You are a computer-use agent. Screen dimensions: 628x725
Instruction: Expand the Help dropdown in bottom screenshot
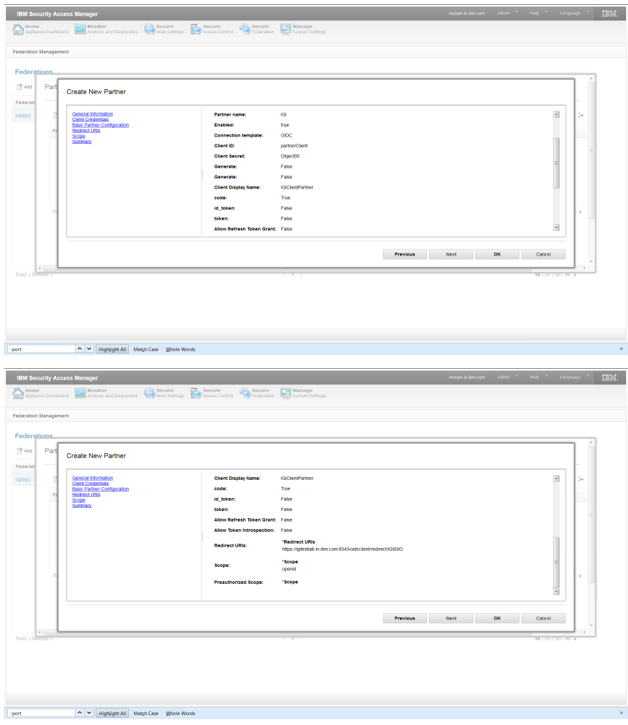click(x=538, y=377)
